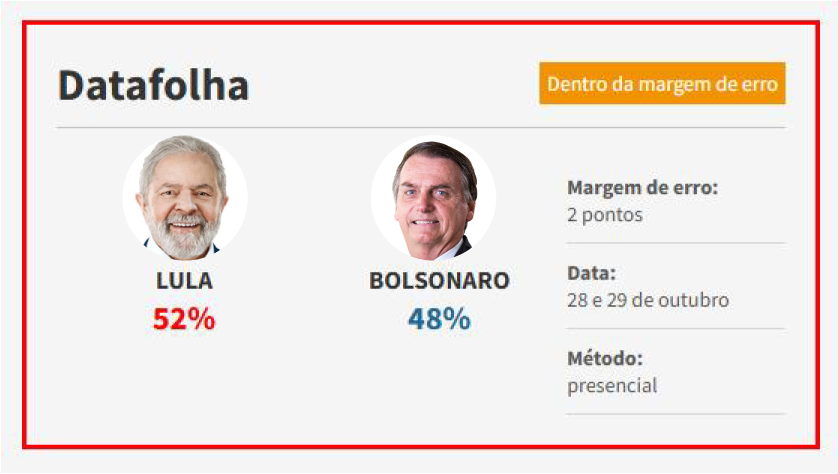Click the divider line below "presencial"
This screenshot has height=474, width=838.
[x=676, y=413]
